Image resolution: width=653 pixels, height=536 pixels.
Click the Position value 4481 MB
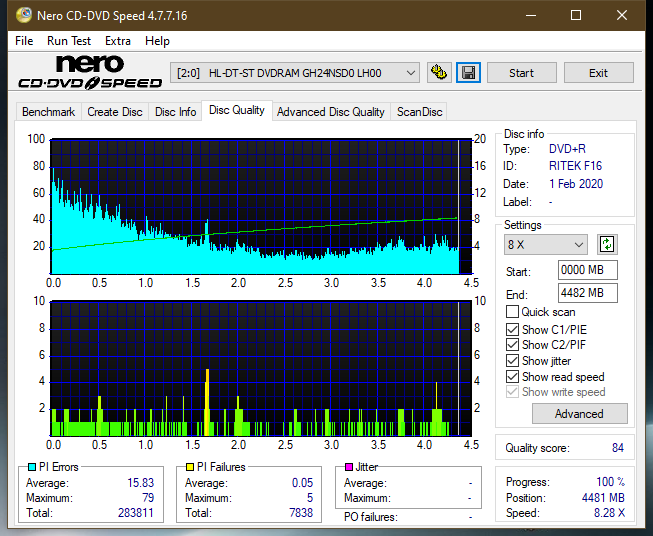click(603, 498)
